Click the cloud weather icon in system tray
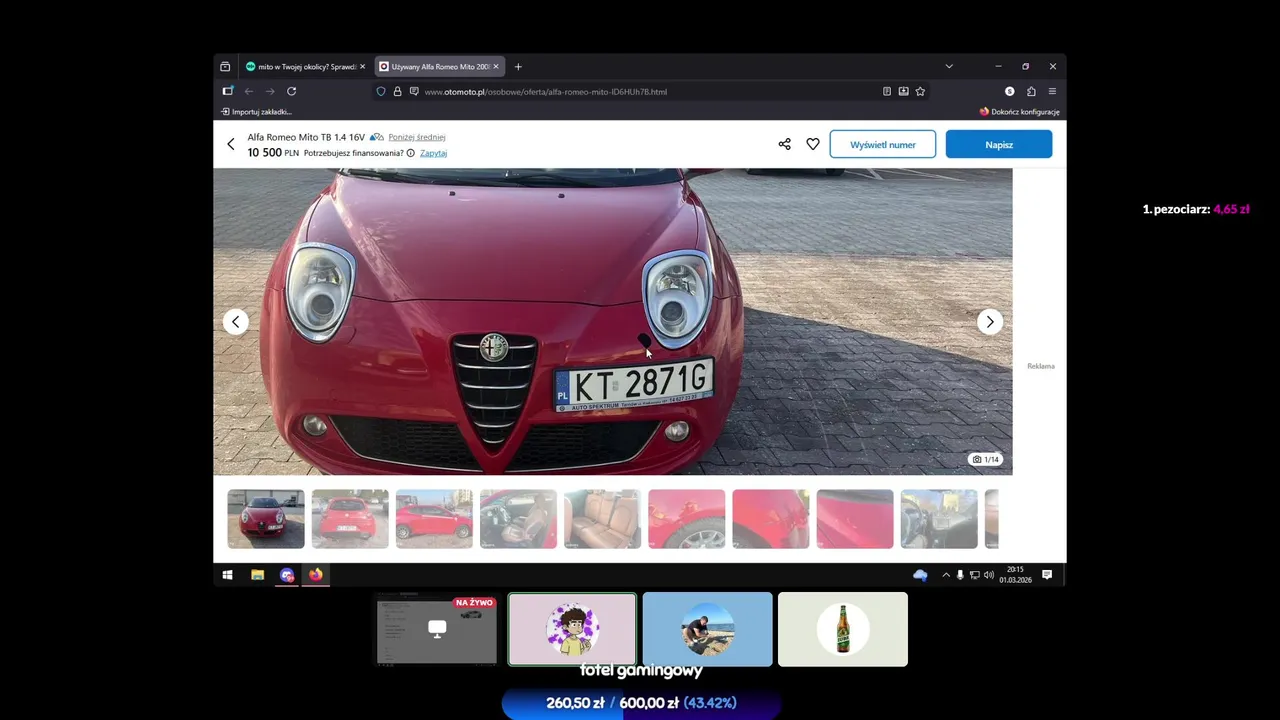The image size is (1280, 720). 920,575
